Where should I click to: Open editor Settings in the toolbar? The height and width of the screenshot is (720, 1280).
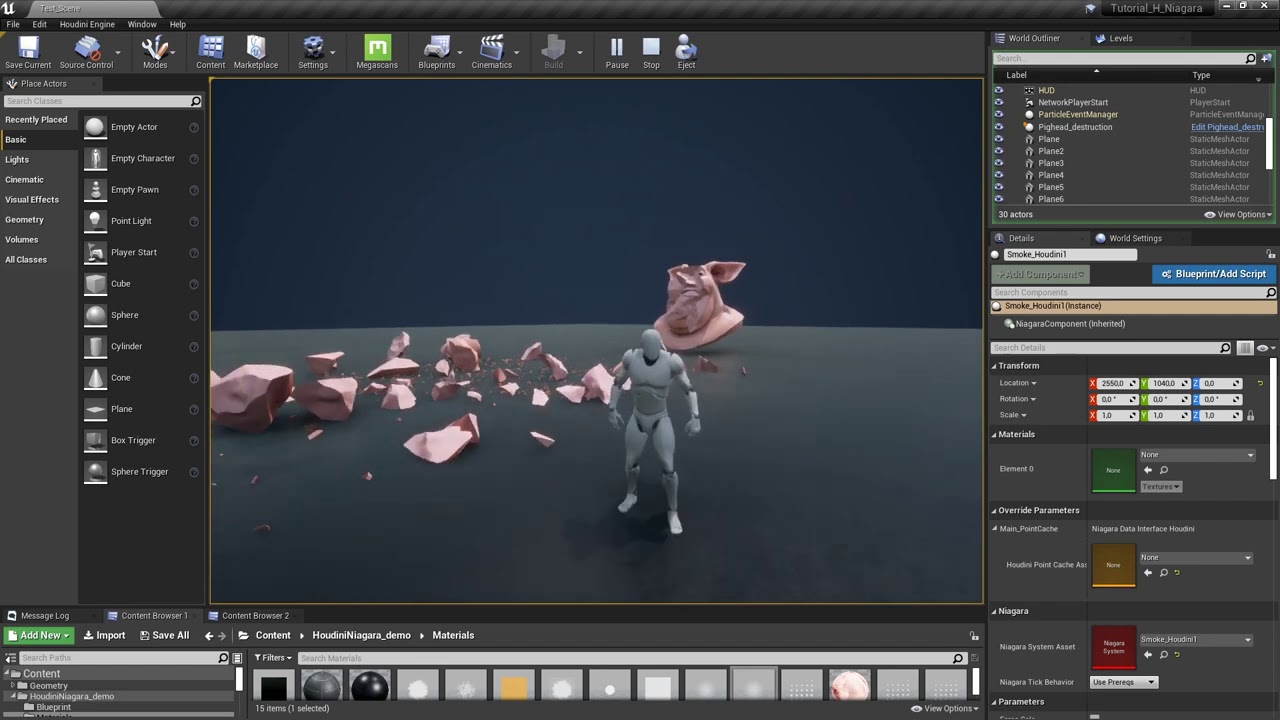[313, 53]
